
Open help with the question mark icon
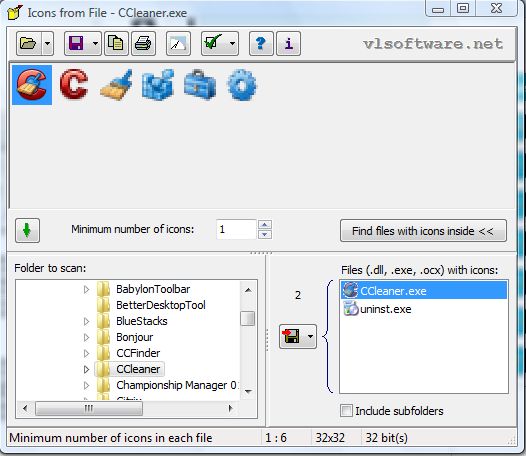pyautogui.click(x=261, y=43)
